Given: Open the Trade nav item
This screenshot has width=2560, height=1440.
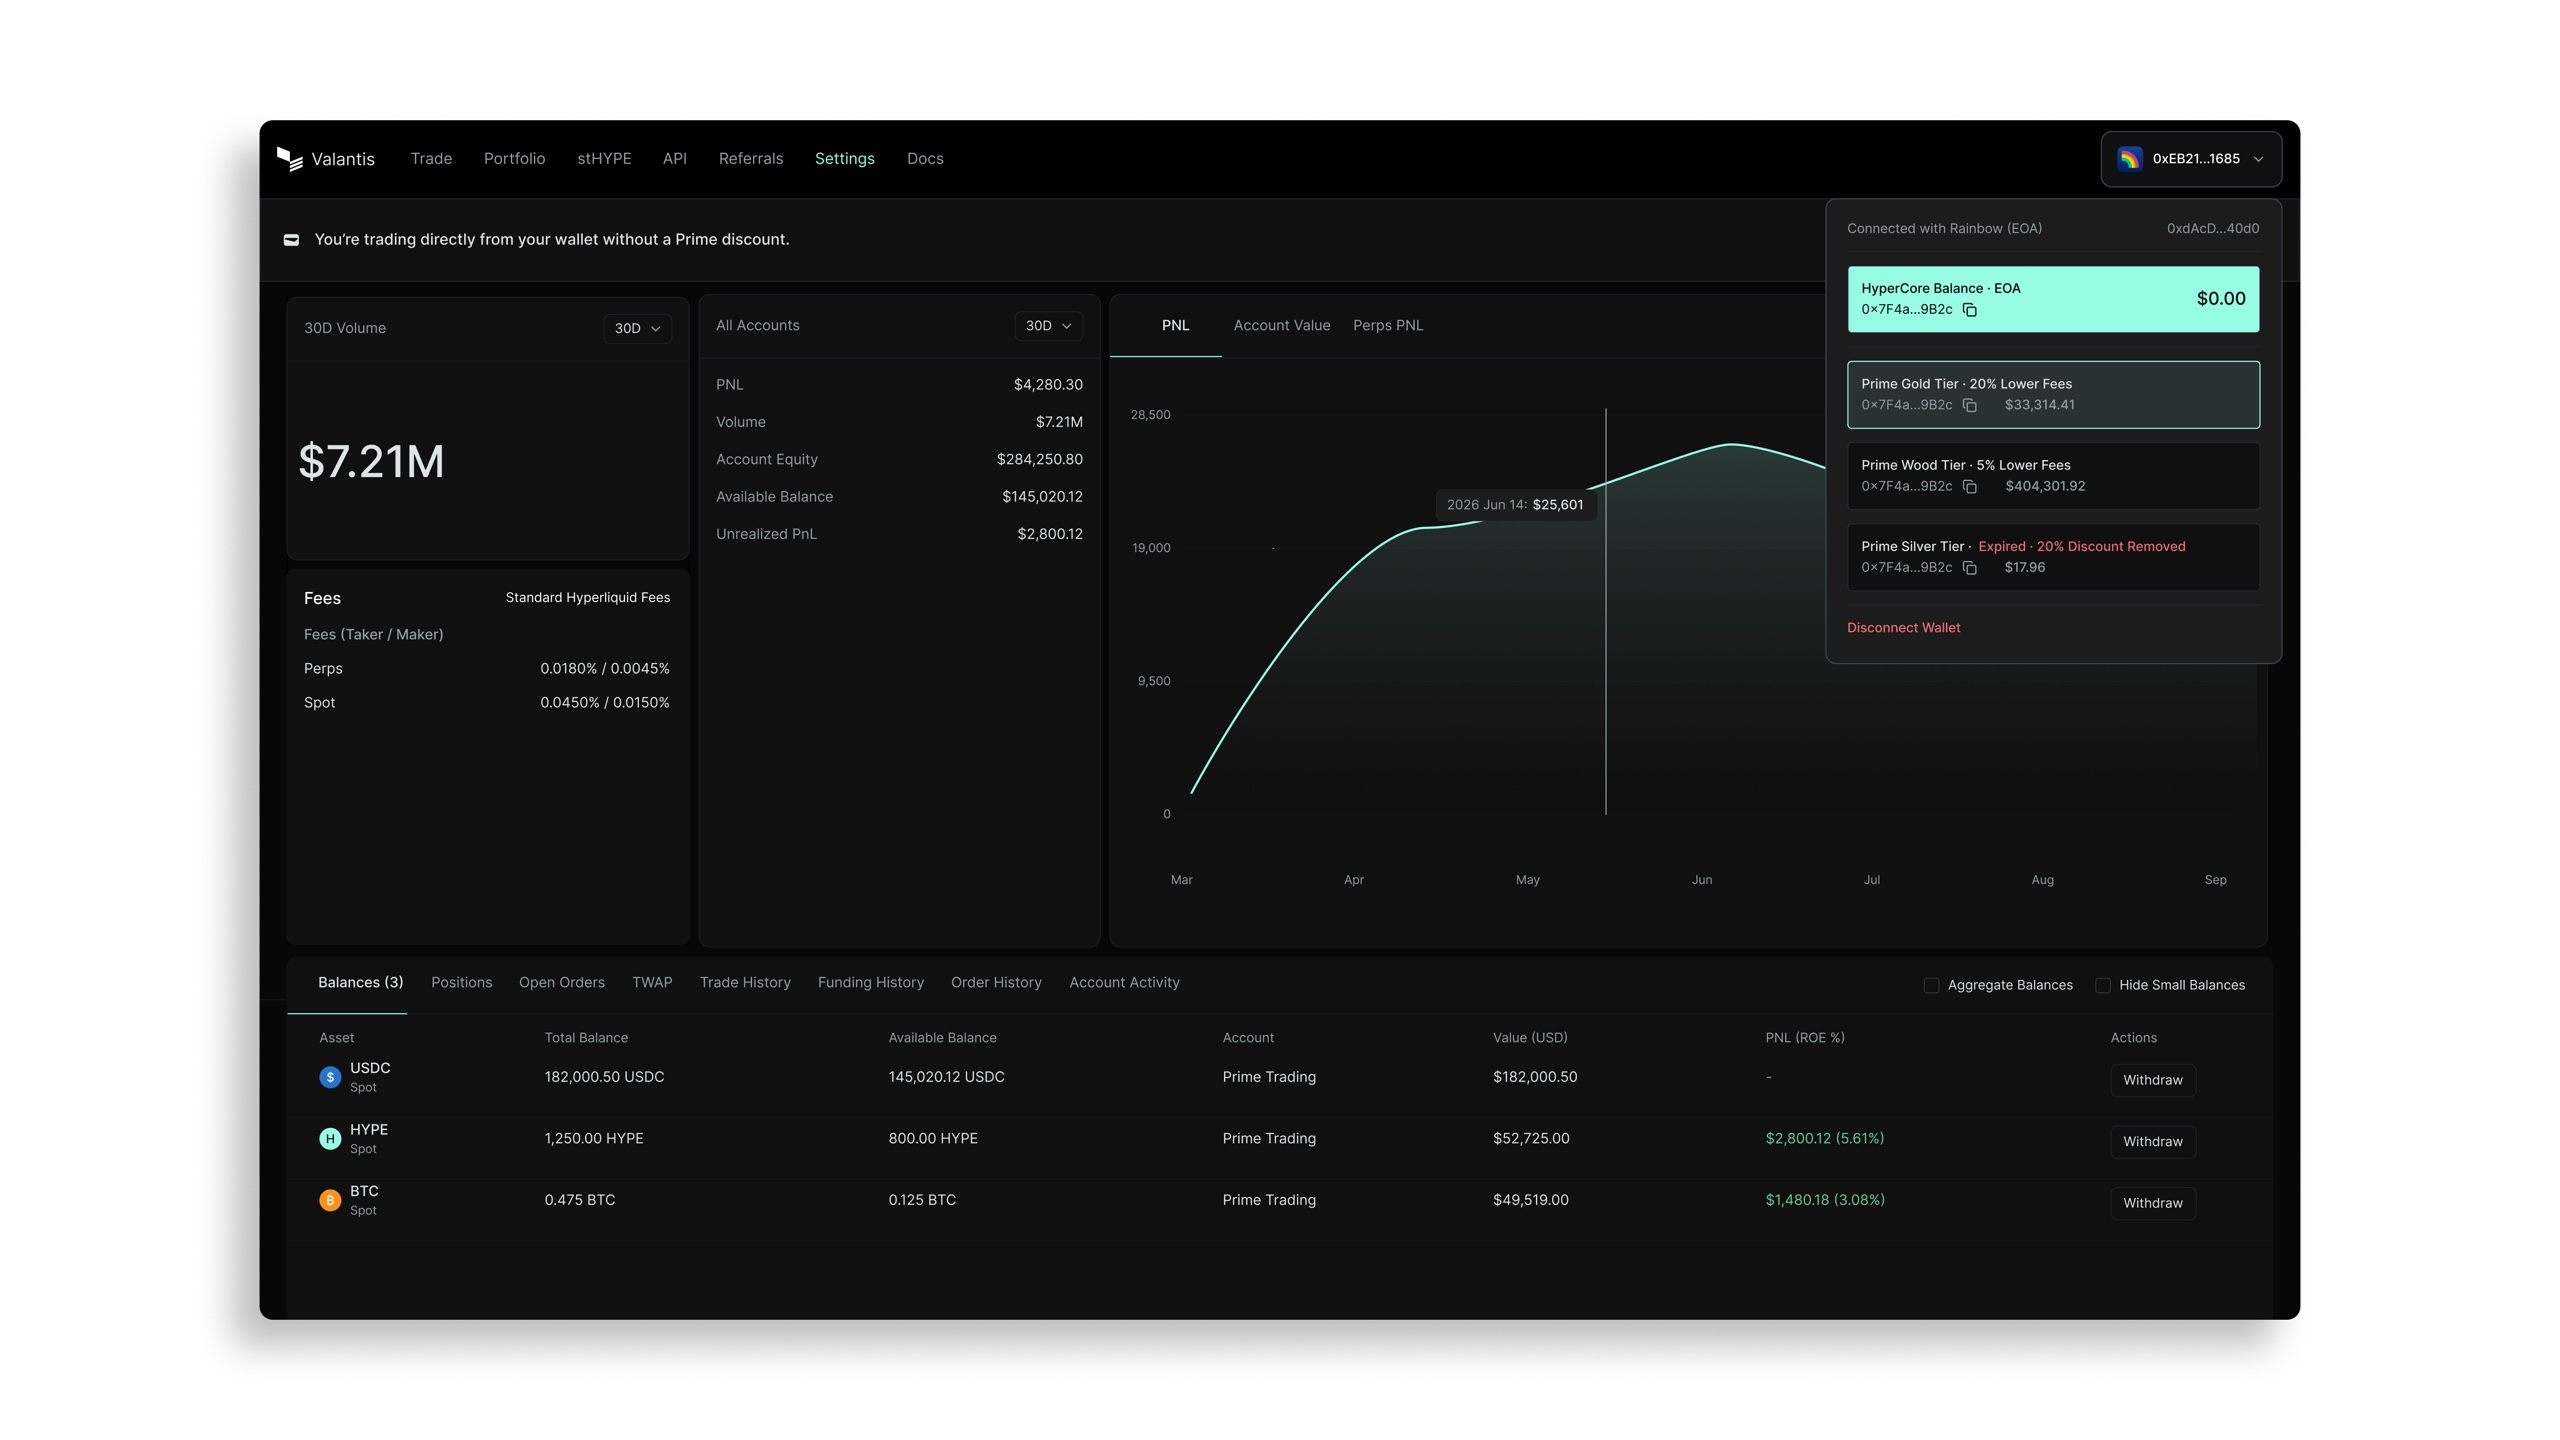Looking at the screenshot, I should click(431, 159).
